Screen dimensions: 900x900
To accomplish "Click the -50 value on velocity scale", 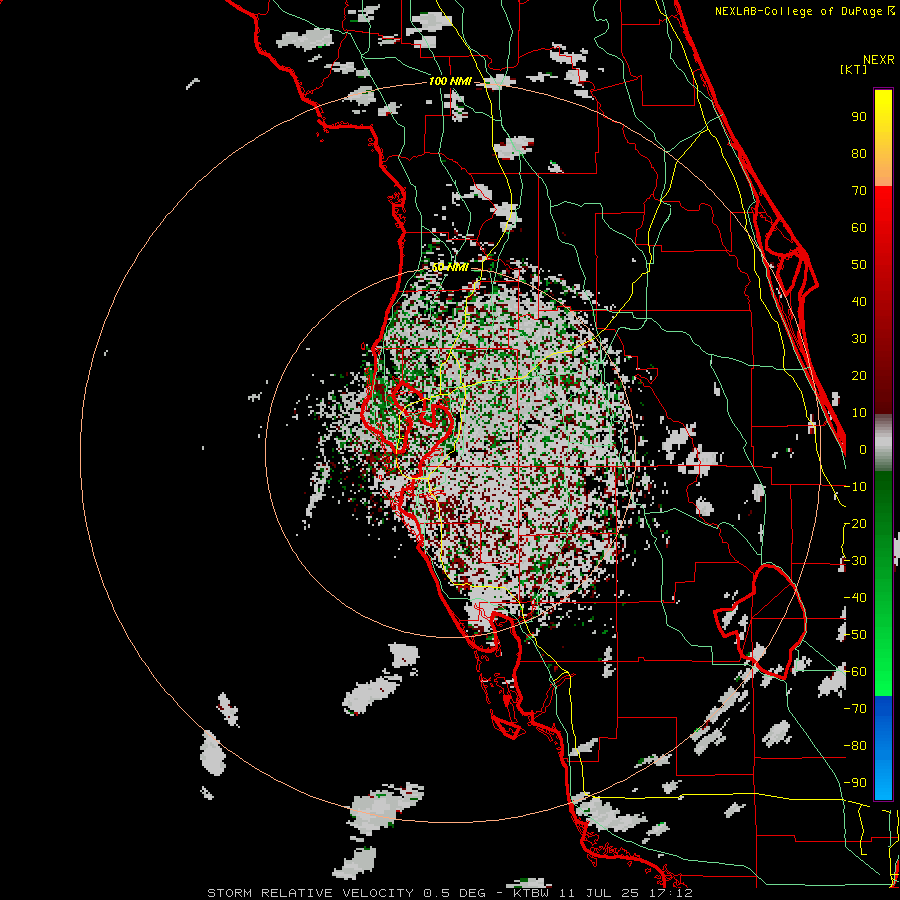I will pos(855,635).
